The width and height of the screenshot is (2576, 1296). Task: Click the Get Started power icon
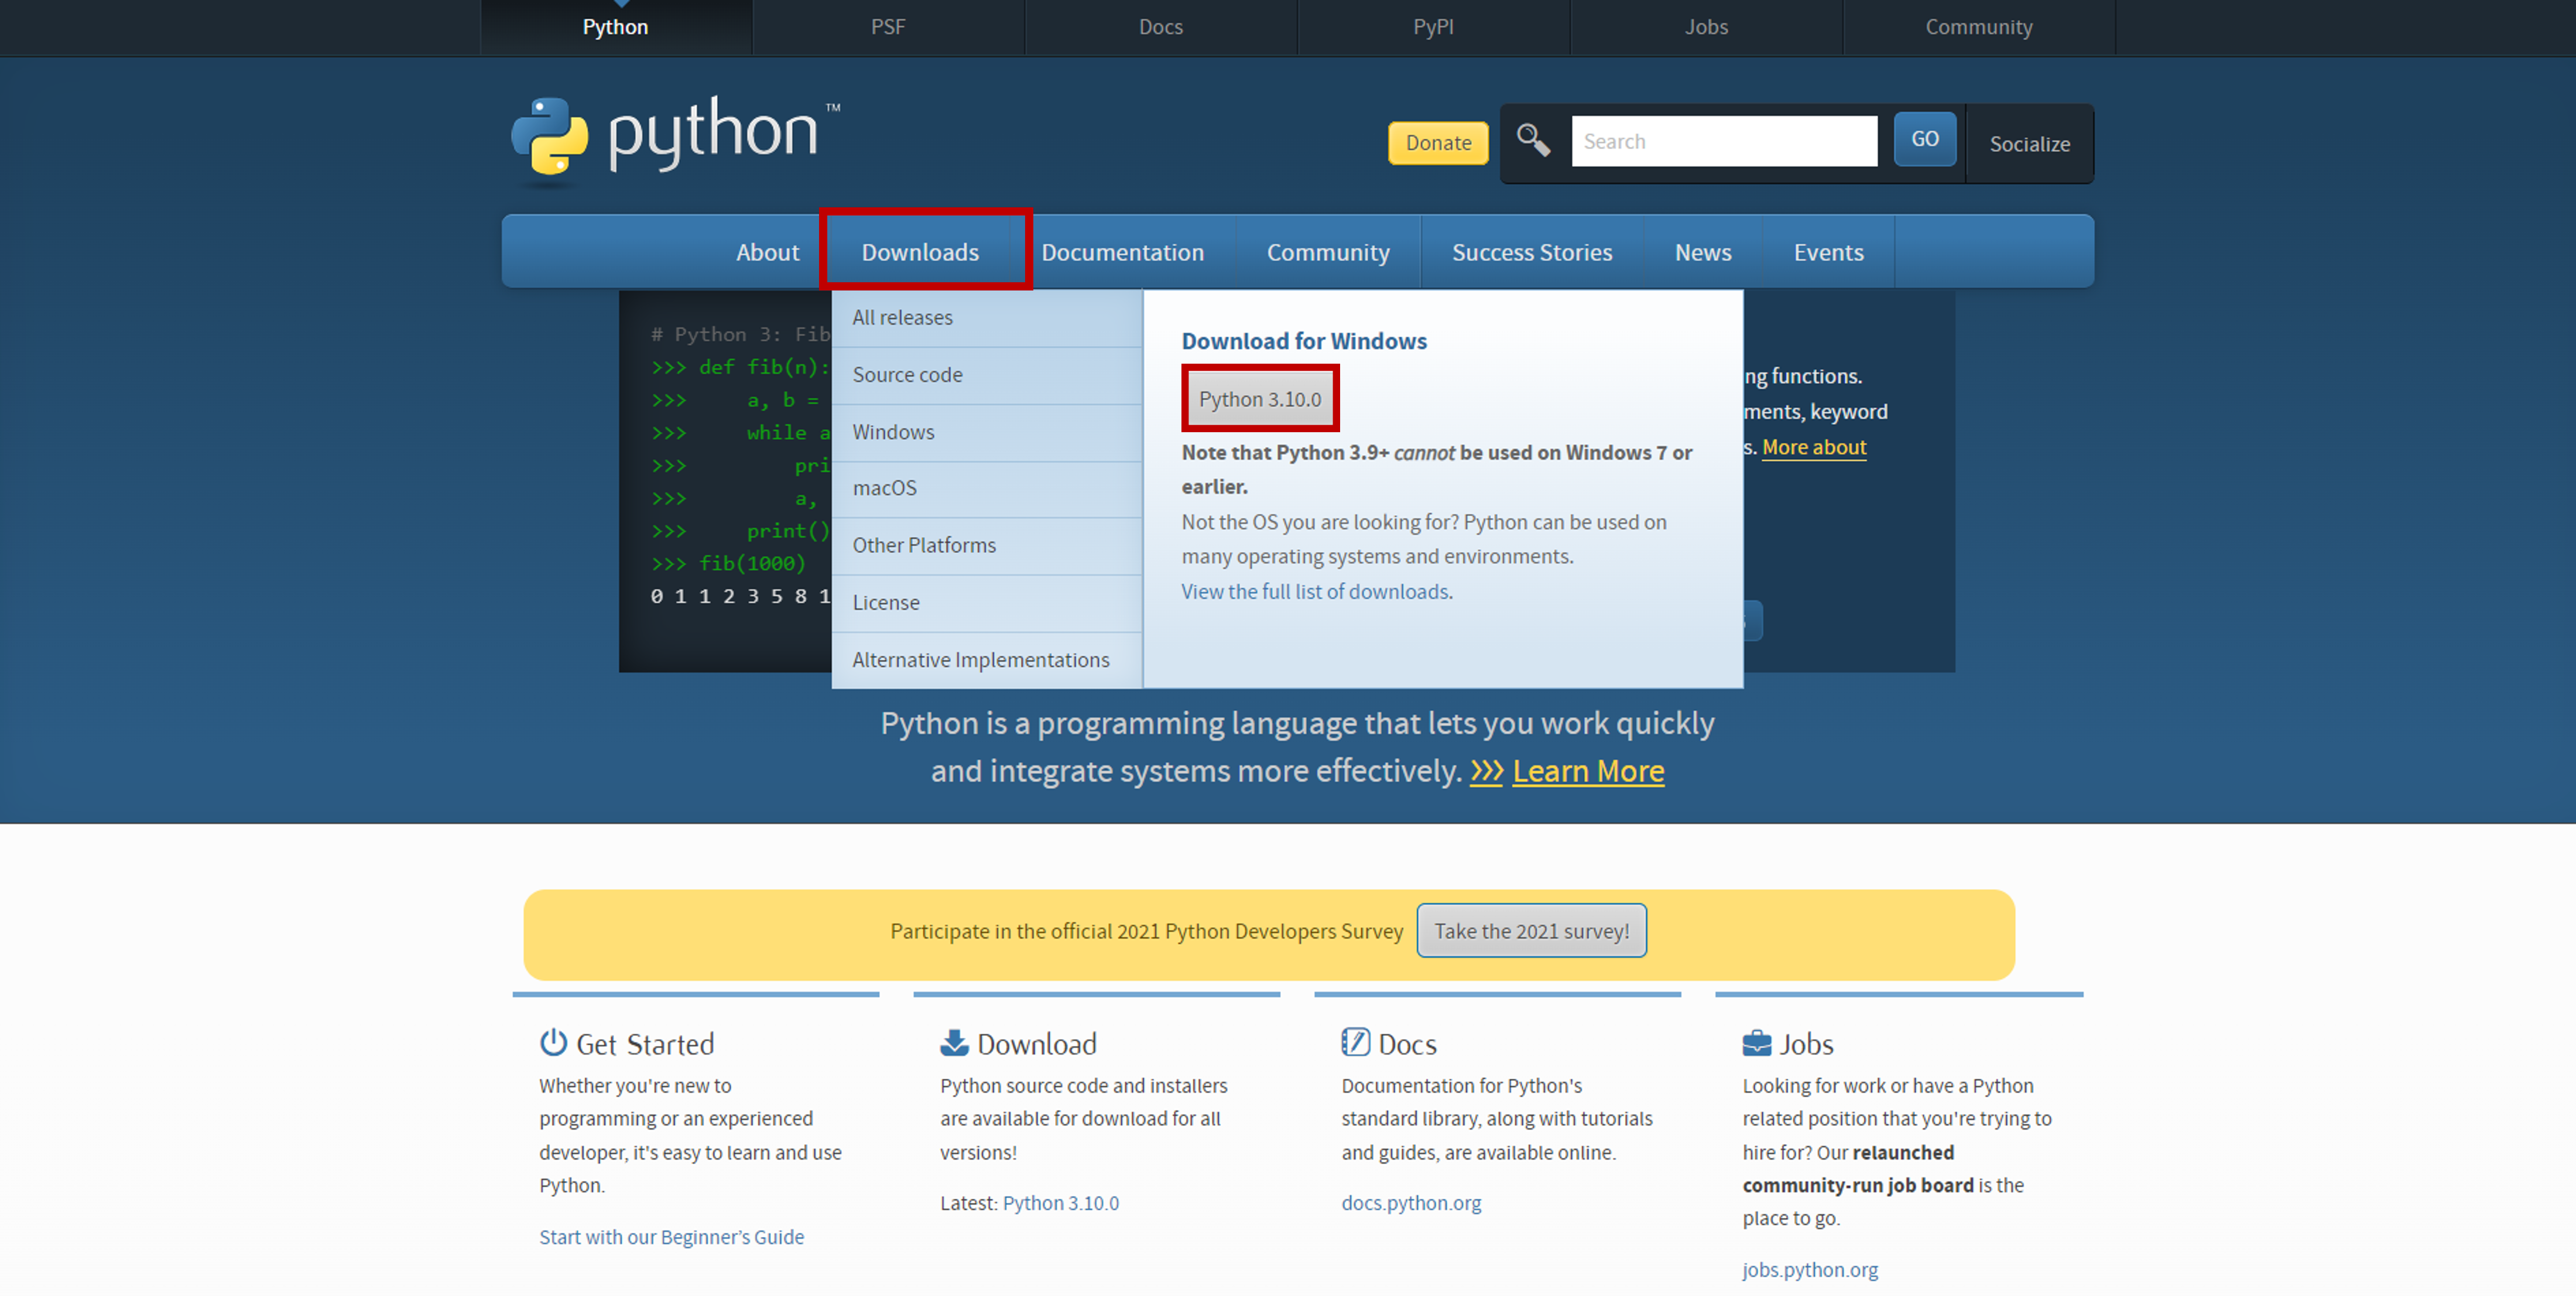(x=553, y=1043)
